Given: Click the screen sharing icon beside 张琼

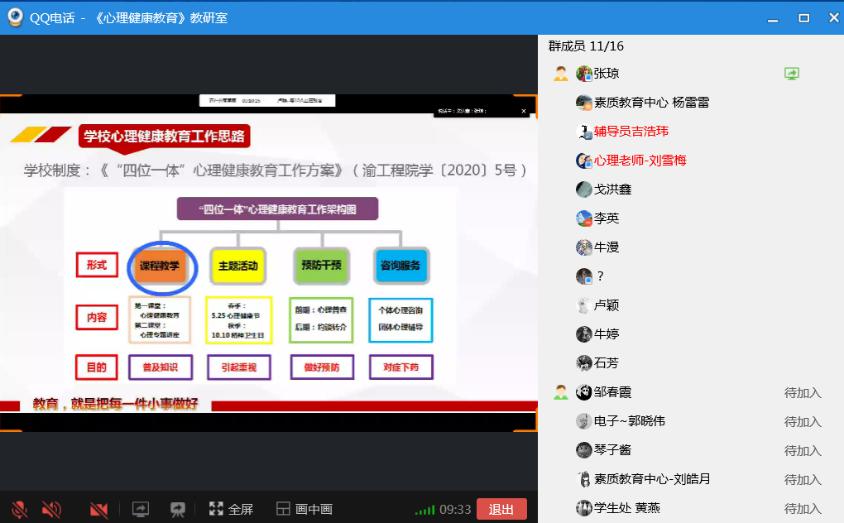Looking at the screenshot, I should [791, 73].
